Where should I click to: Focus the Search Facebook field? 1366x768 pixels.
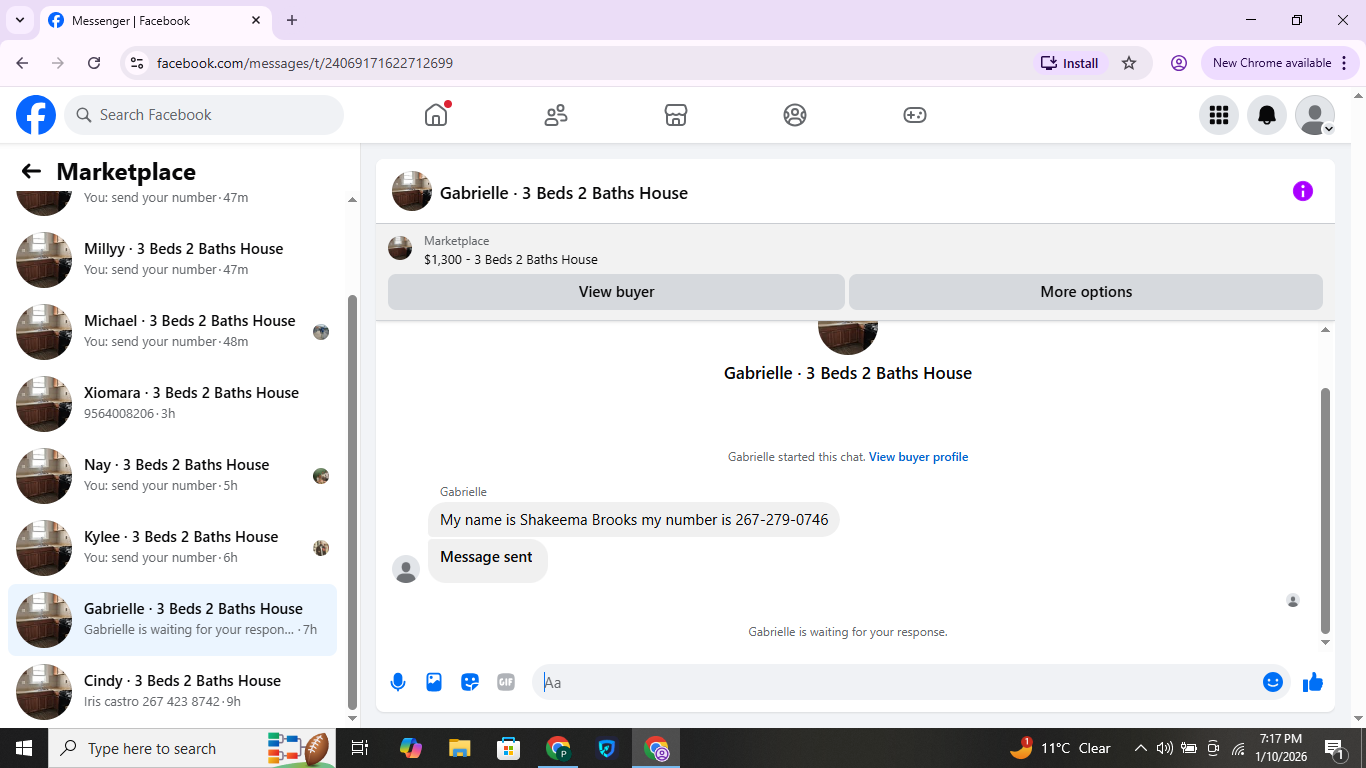[204, 115]
